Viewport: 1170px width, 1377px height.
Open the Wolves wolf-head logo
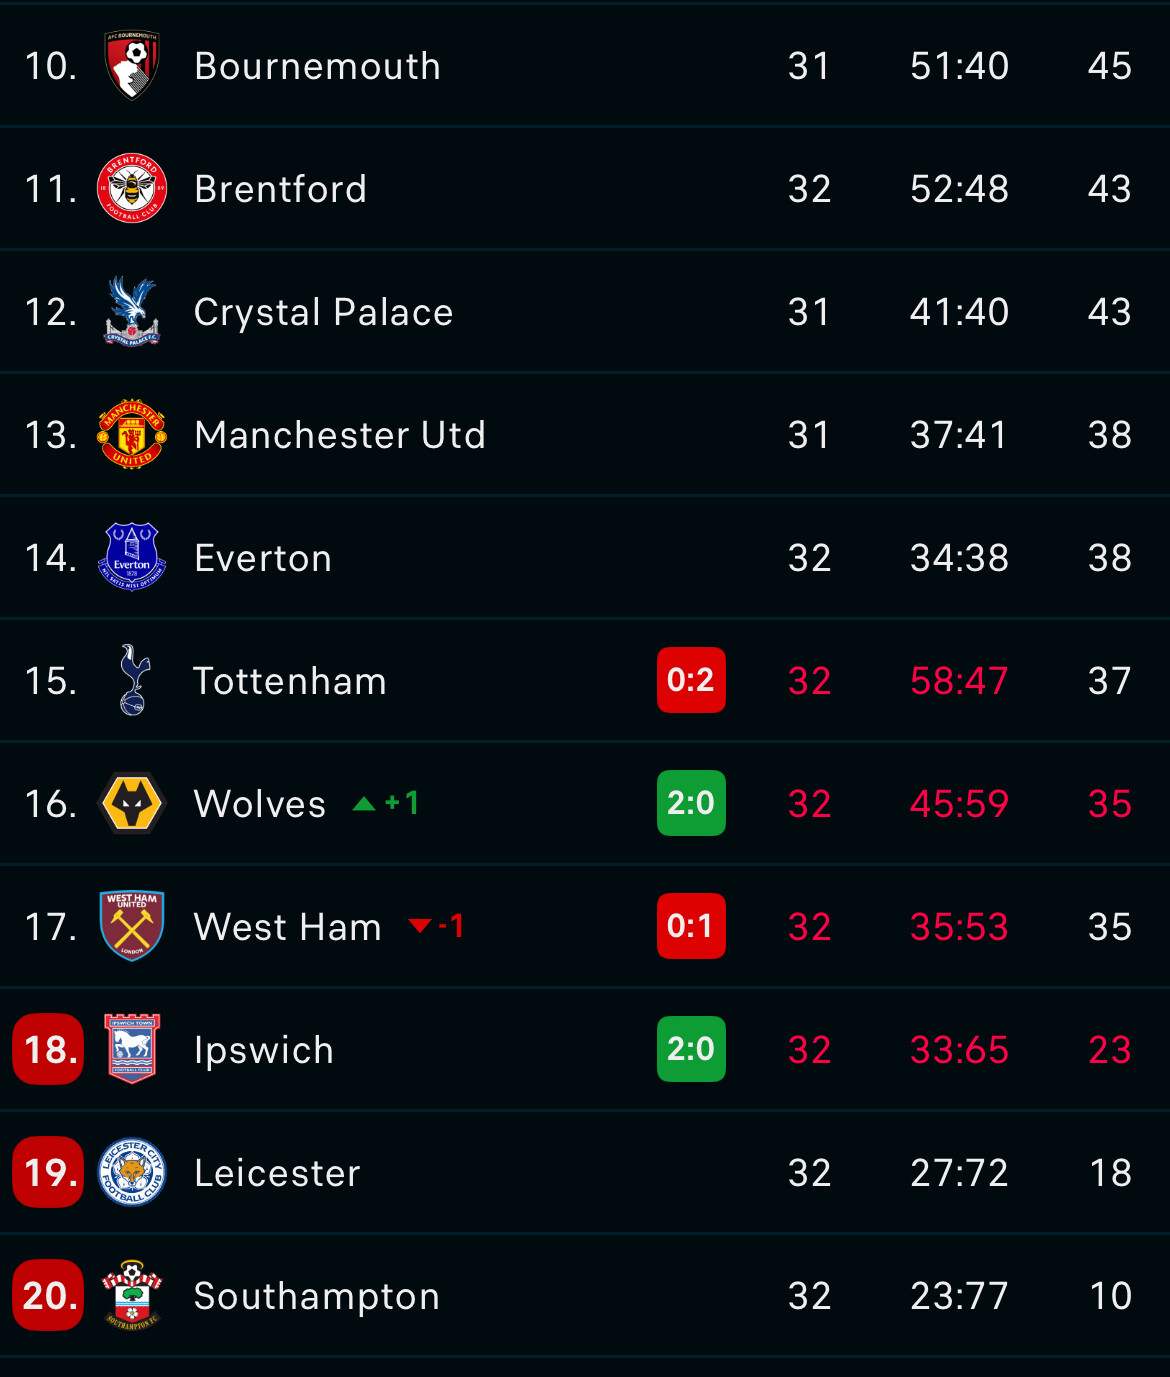click(x=132, y=803)
